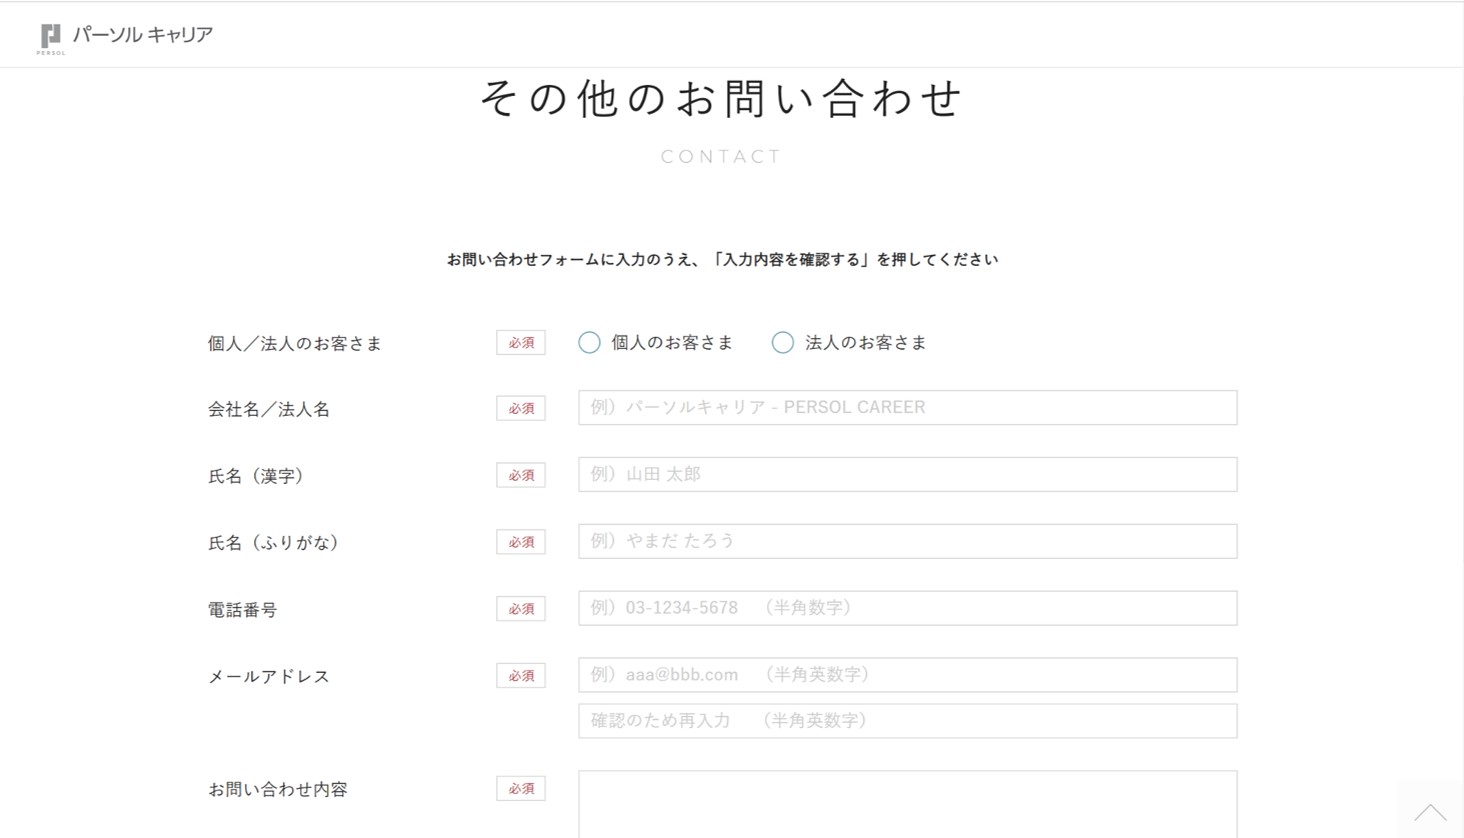Image resolution: width=1464 pixels, height=838 pixels.
Task: Focus the 氏名（漢字） input field
Action: pyautogui.click(x=907, y=475)
